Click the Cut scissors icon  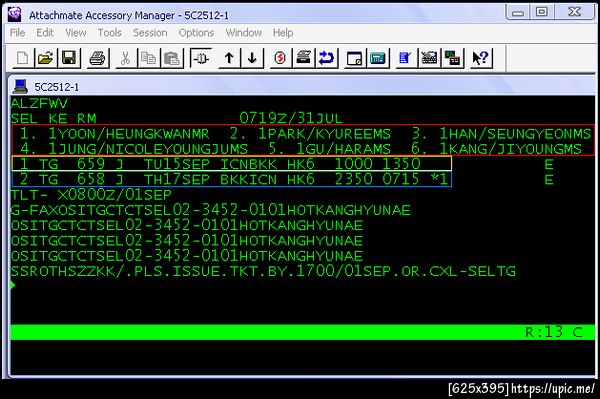click(125, 59)
